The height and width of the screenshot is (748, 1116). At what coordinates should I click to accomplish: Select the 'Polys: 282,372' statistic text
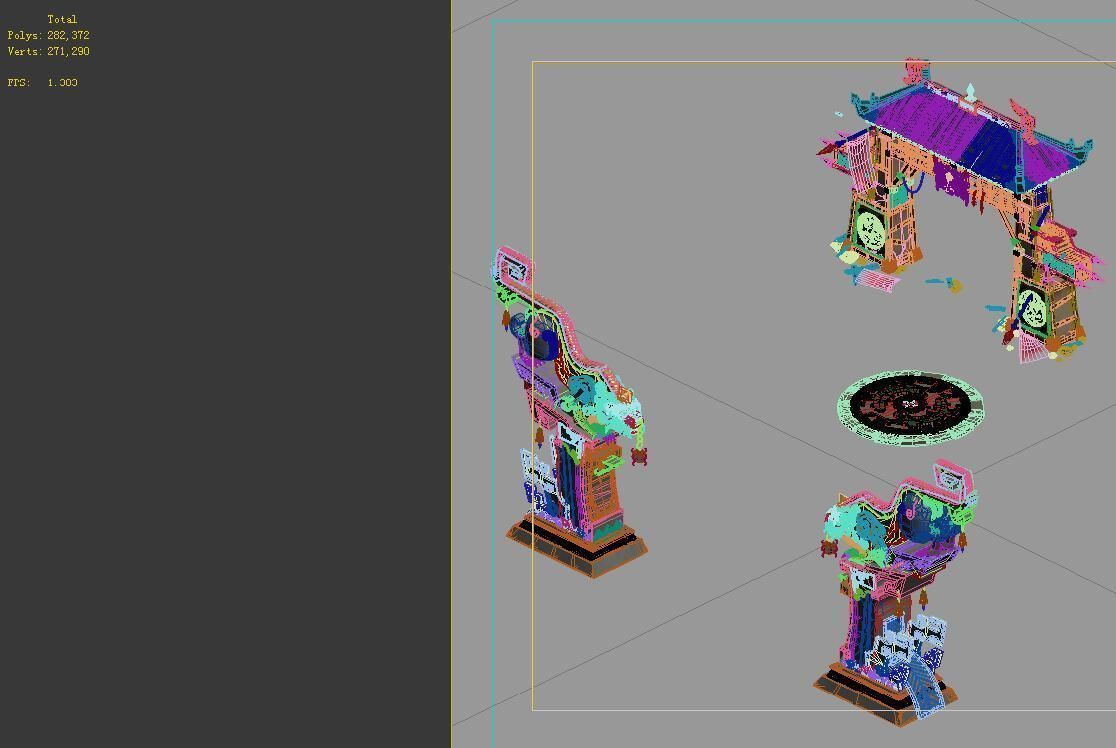pos(48,35)
